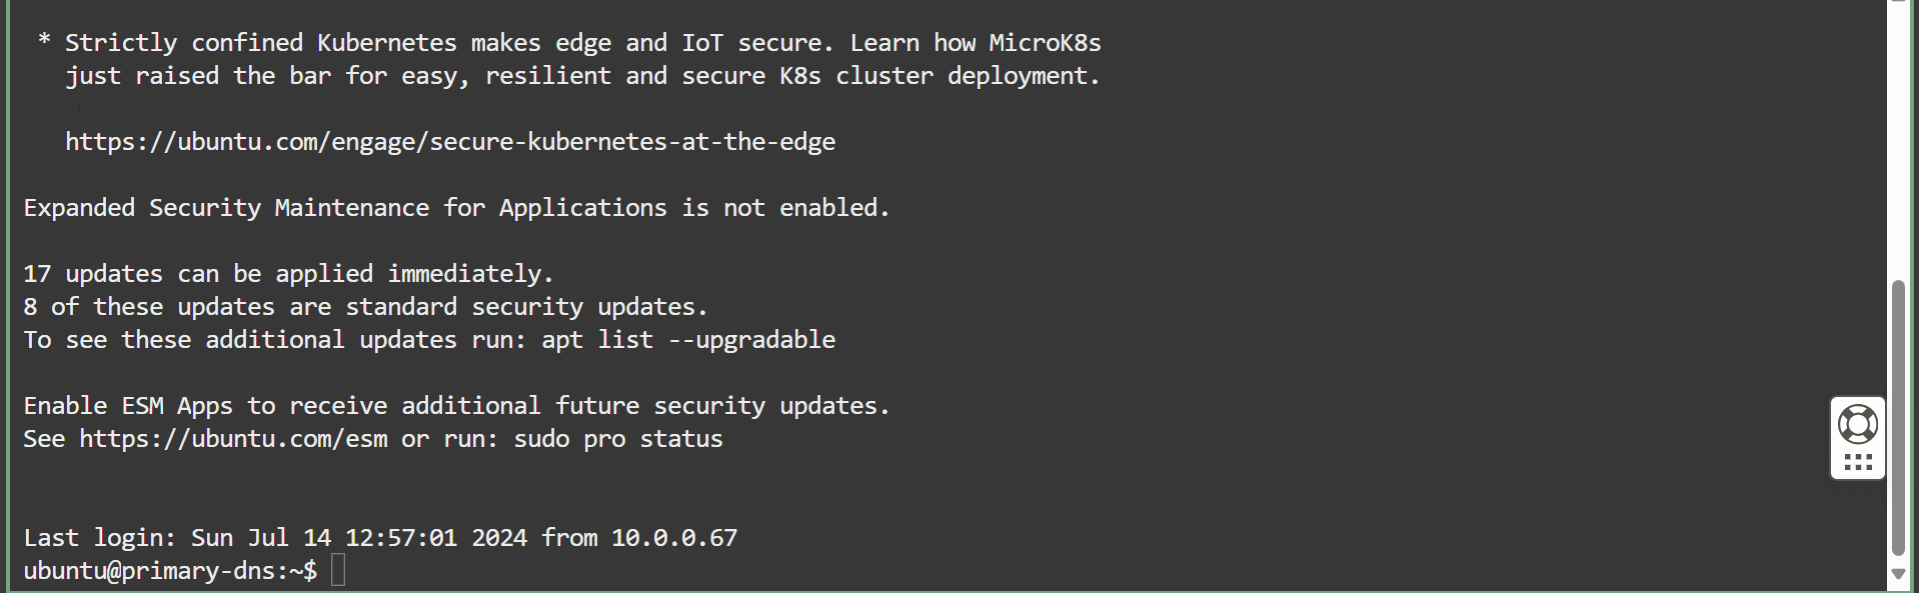The height and width of the screenshot is (593, 1919).
Task: Focus the cursor block after the shell prompt
Action: click(338, 570)
